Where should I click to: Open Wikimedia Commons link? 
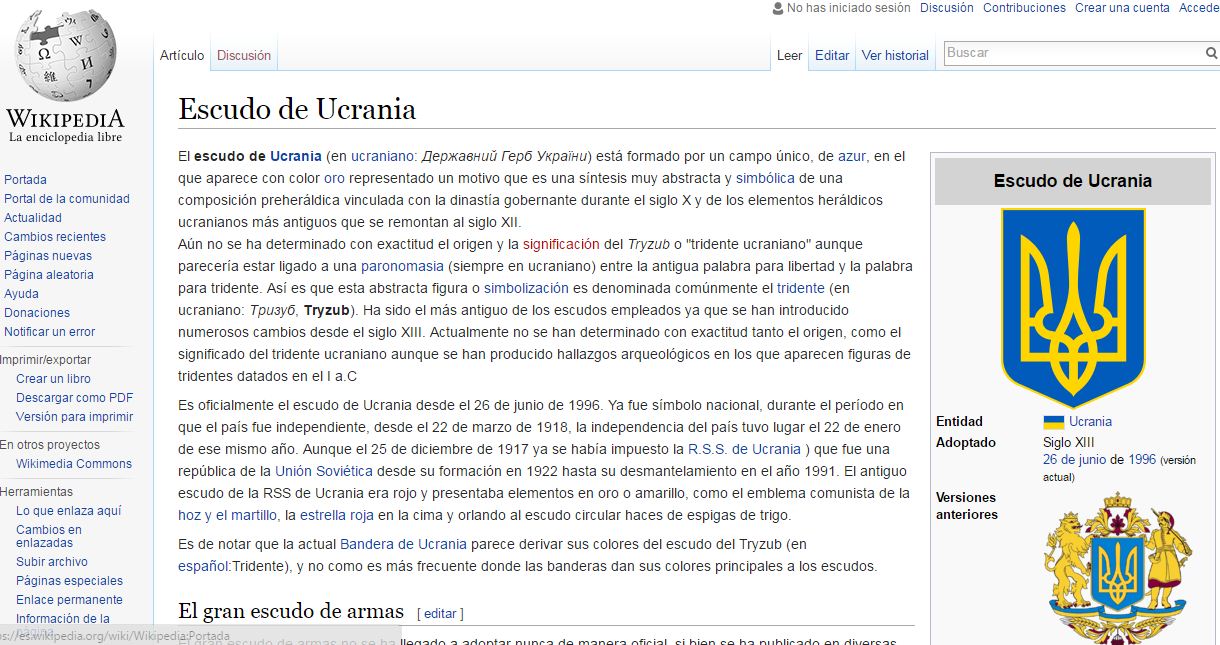pos(74,464)
